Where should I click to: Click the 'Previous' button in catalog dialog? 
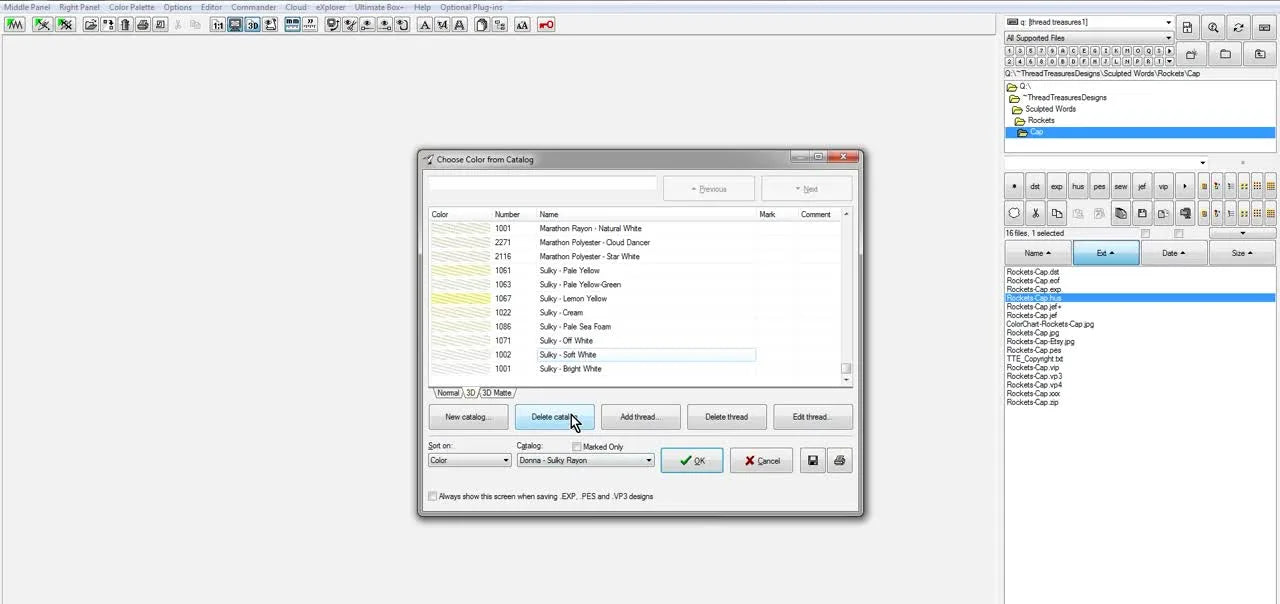click(708, 189)
